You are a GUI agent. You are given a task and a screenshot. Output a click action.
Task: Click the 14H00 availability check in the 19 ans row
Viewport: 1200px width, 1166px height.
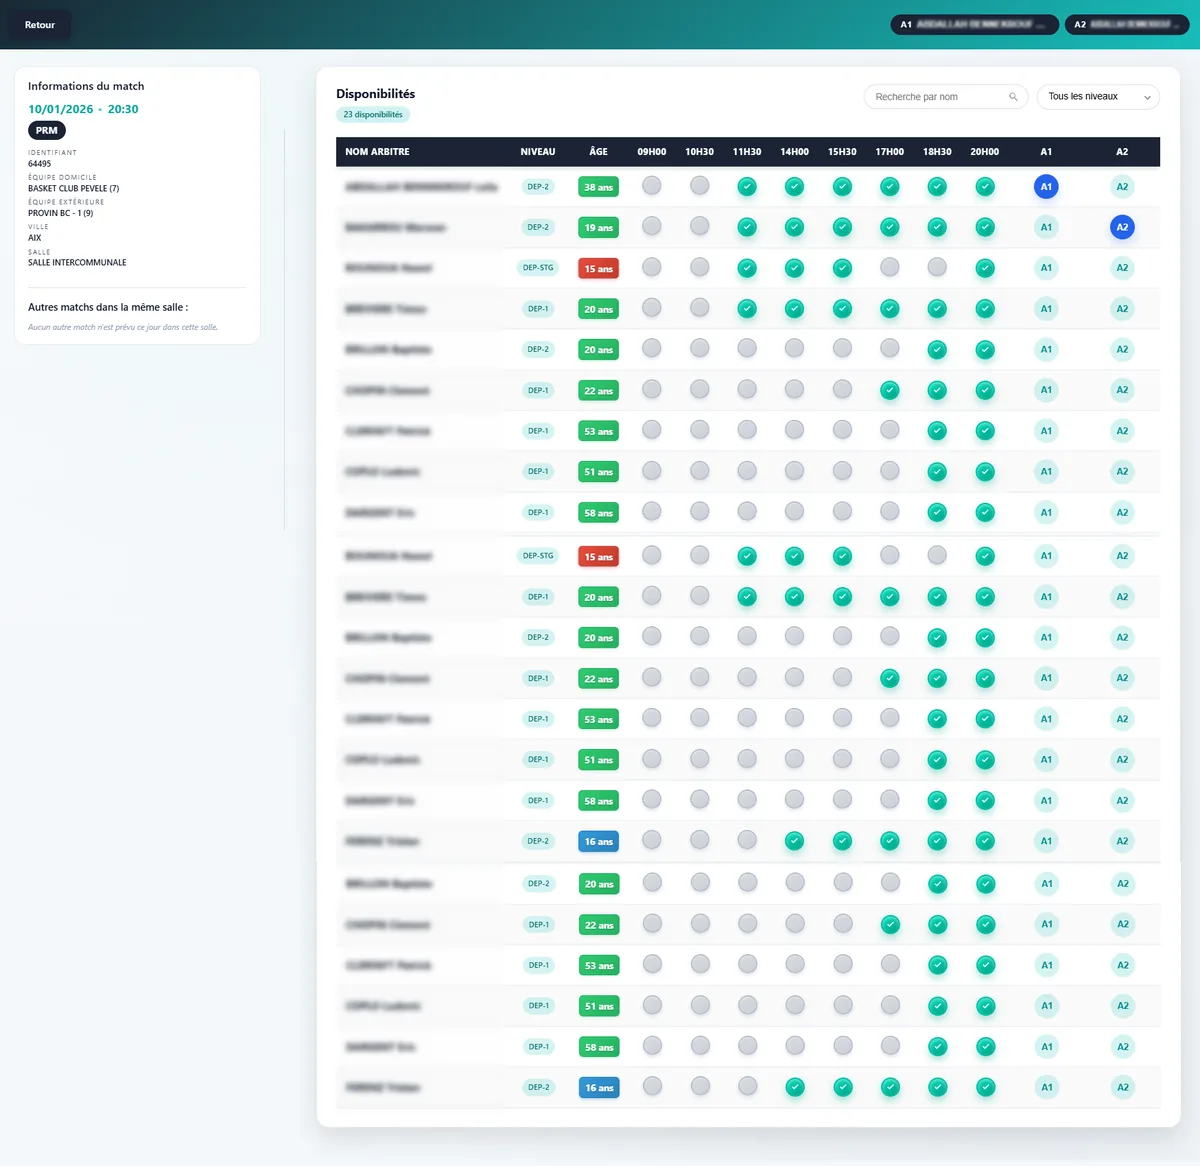point(794,228)
